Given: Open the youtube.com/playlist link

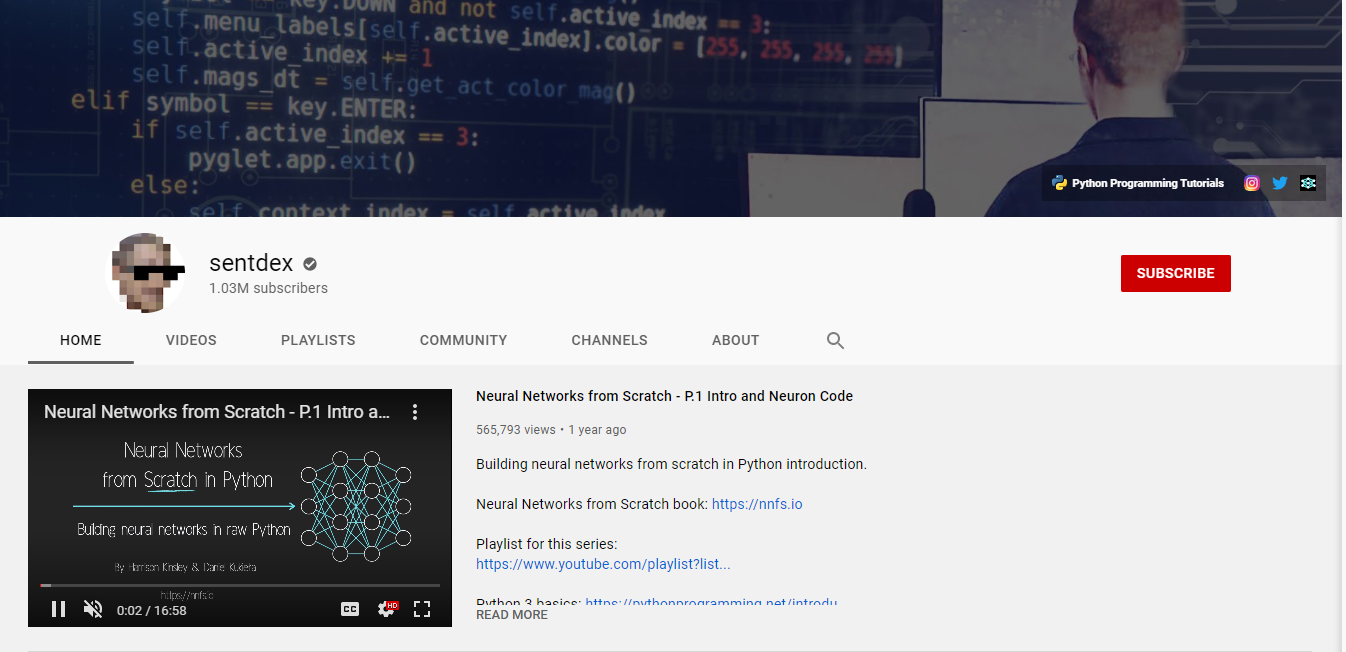Looking at the screenshot, I should point(603,564).
